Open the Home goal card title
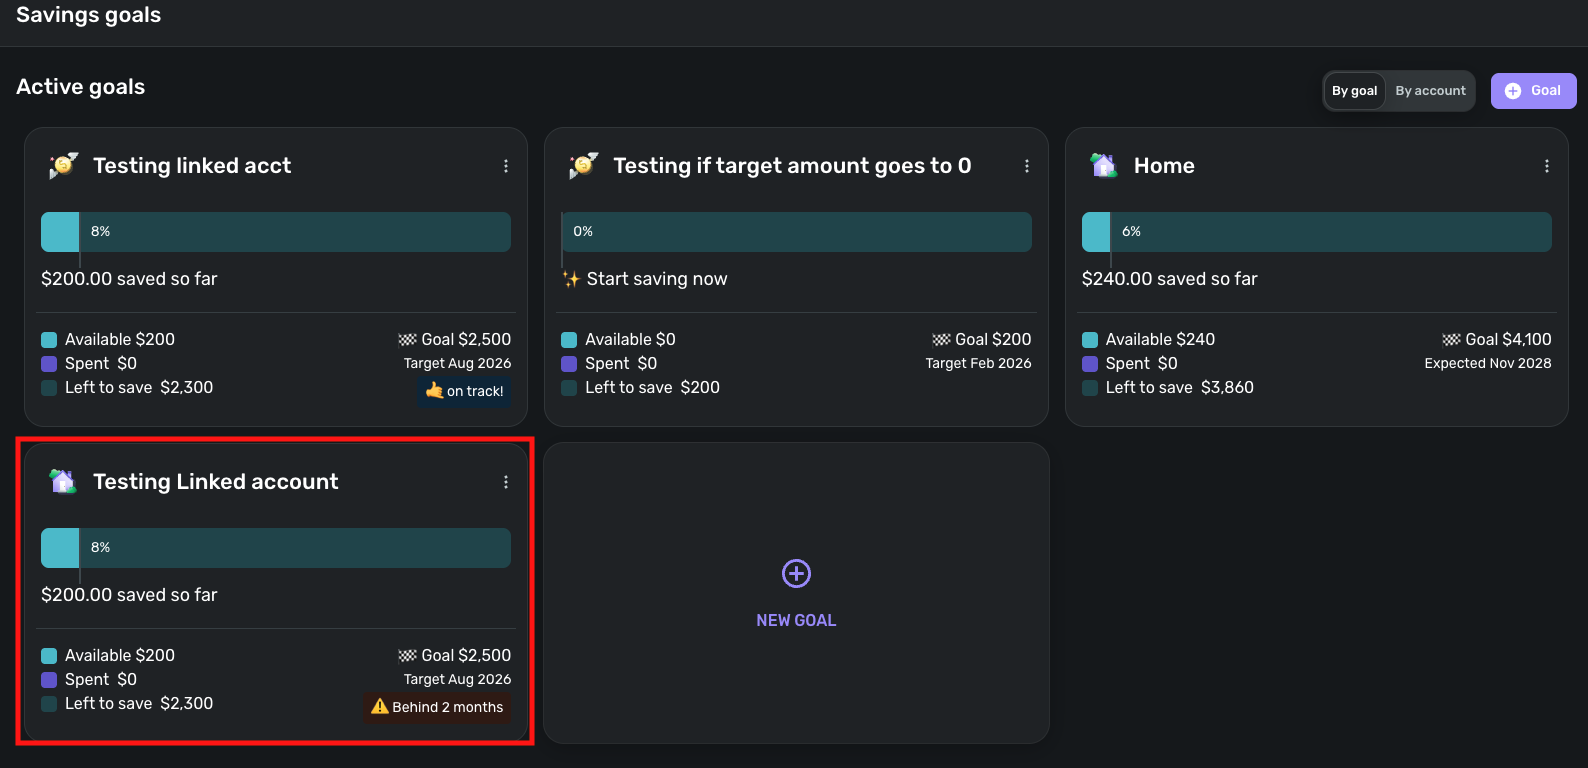This screenshot has height=768, width=1588. [1164, 166]
